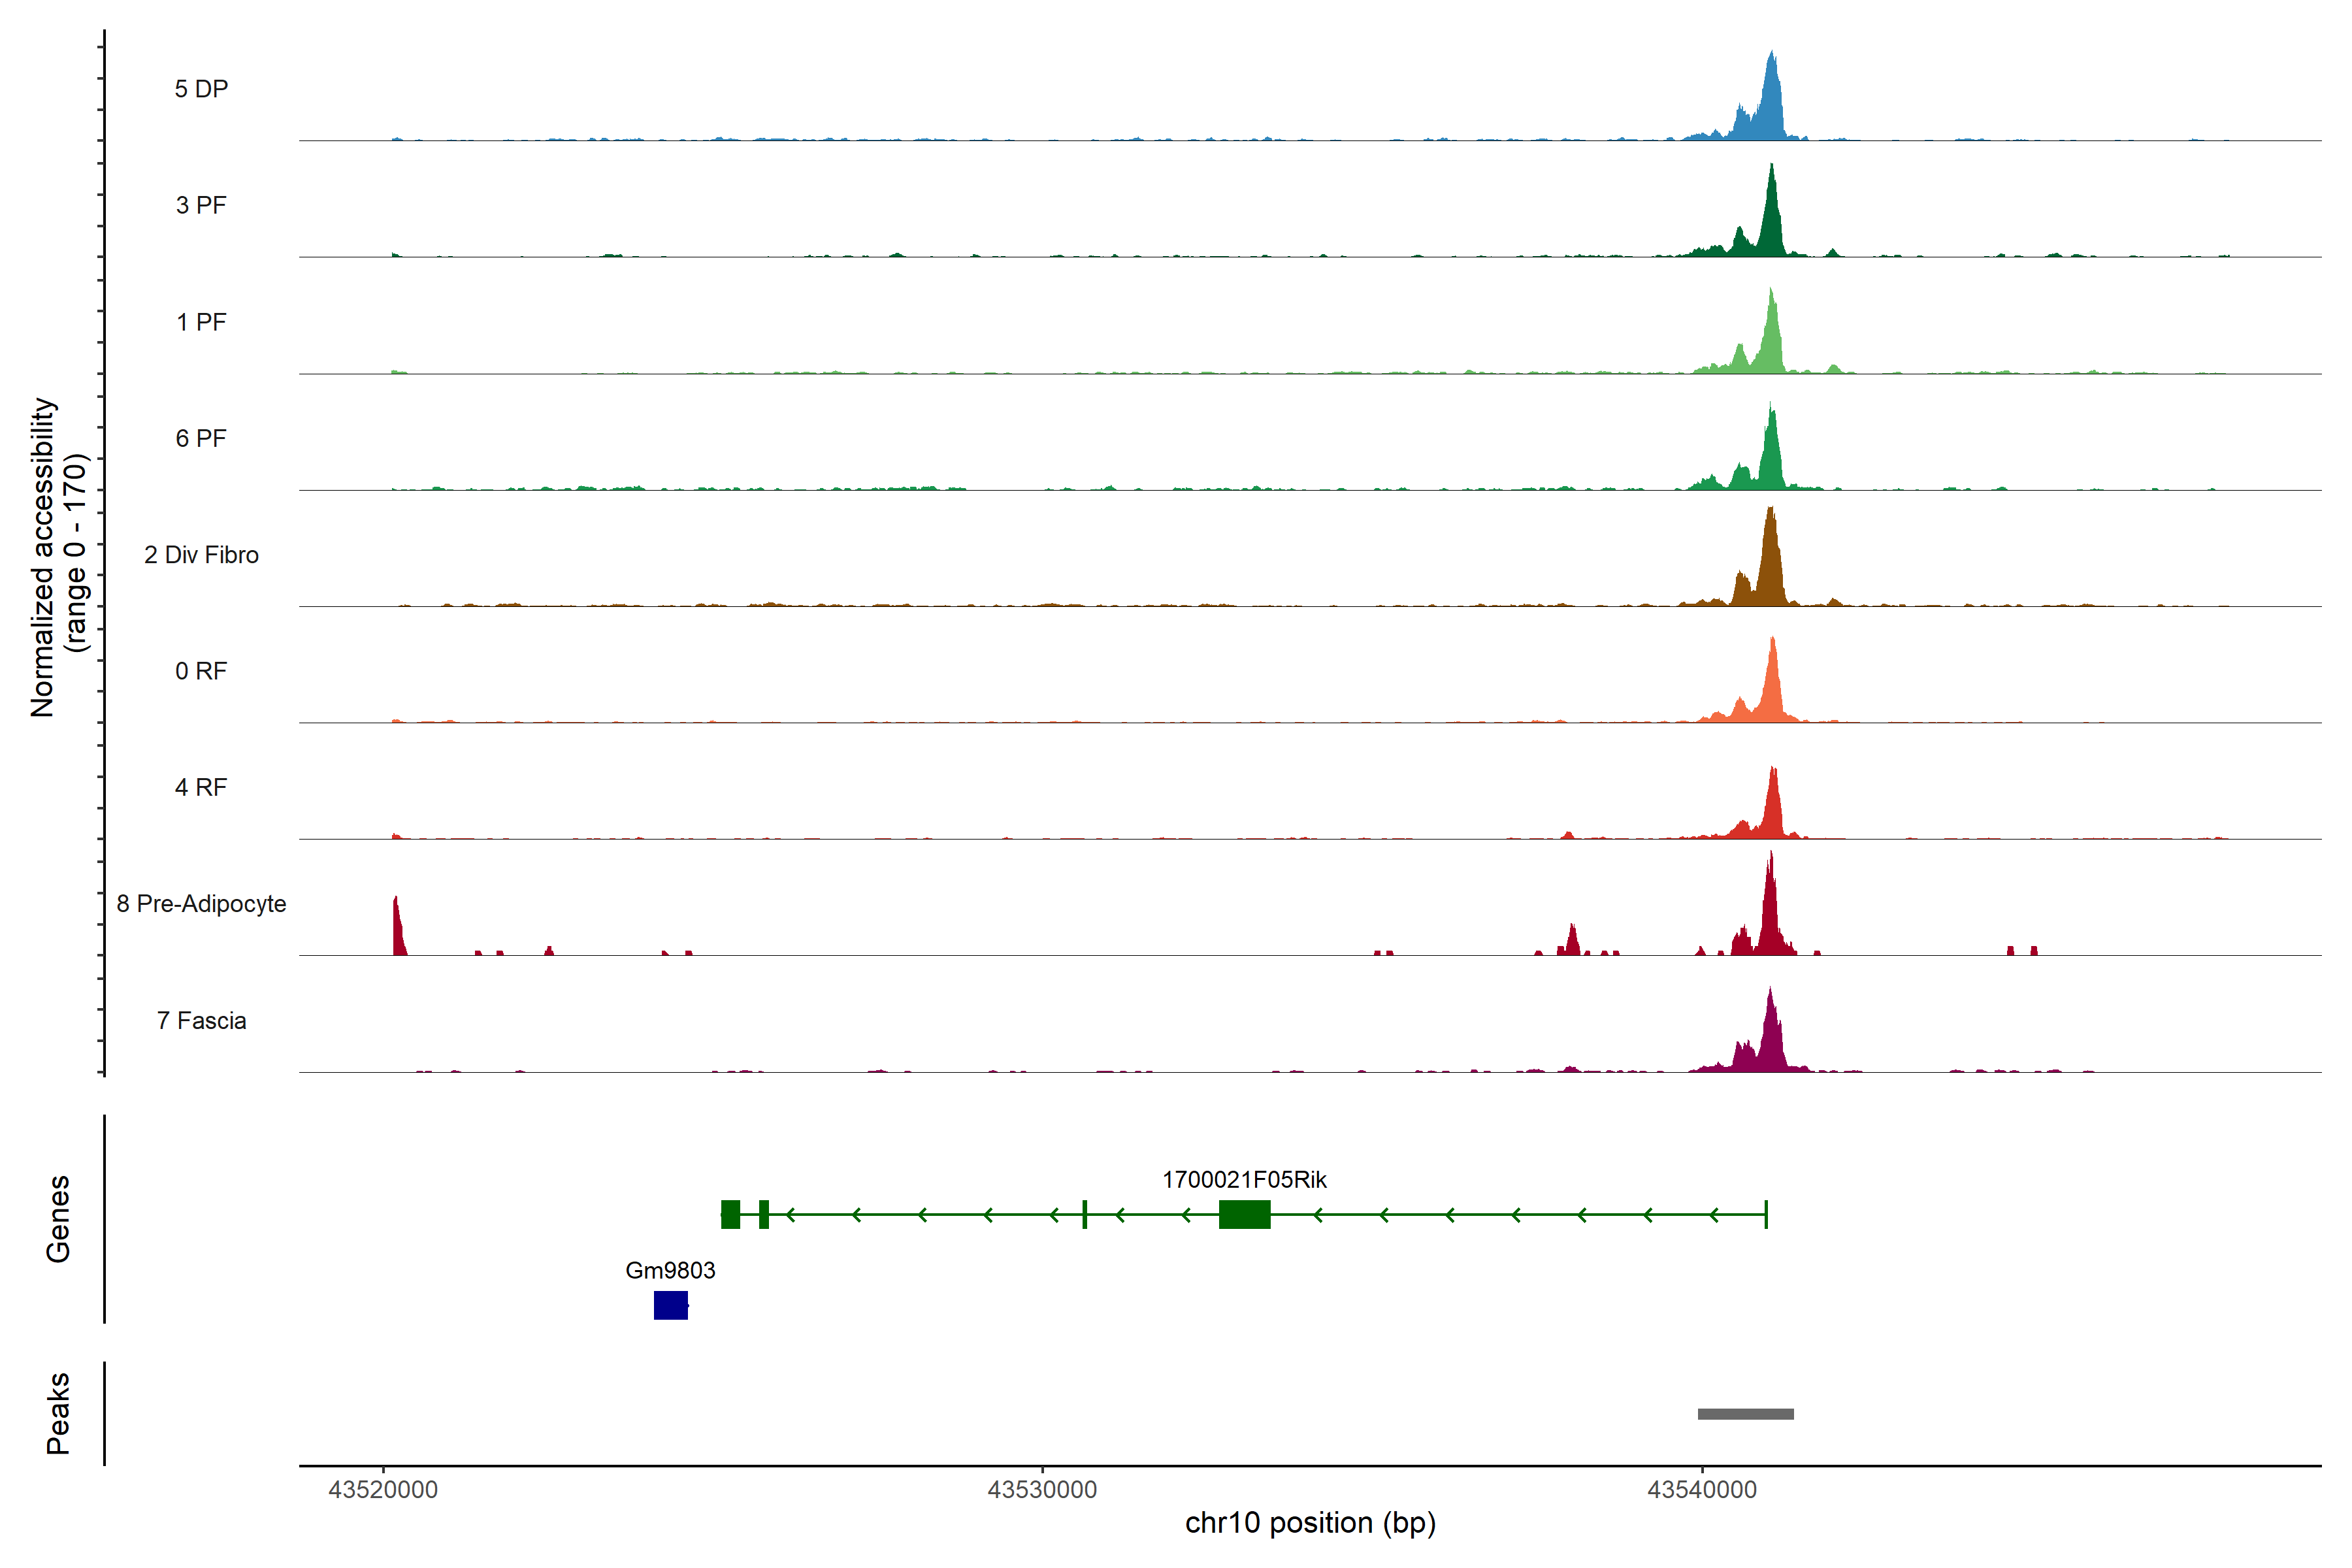
Task: Click the large green 1700021F05Rik exon block
Action: tap(1244, 1214)
